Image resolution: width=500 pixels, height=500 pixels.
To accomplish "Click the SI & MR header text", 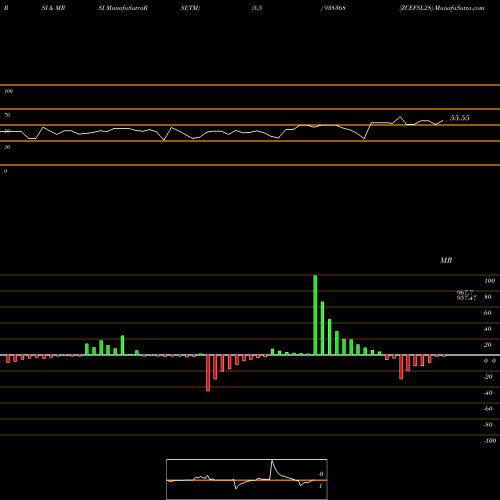I will pyautogui.click(x=53, y=8).
